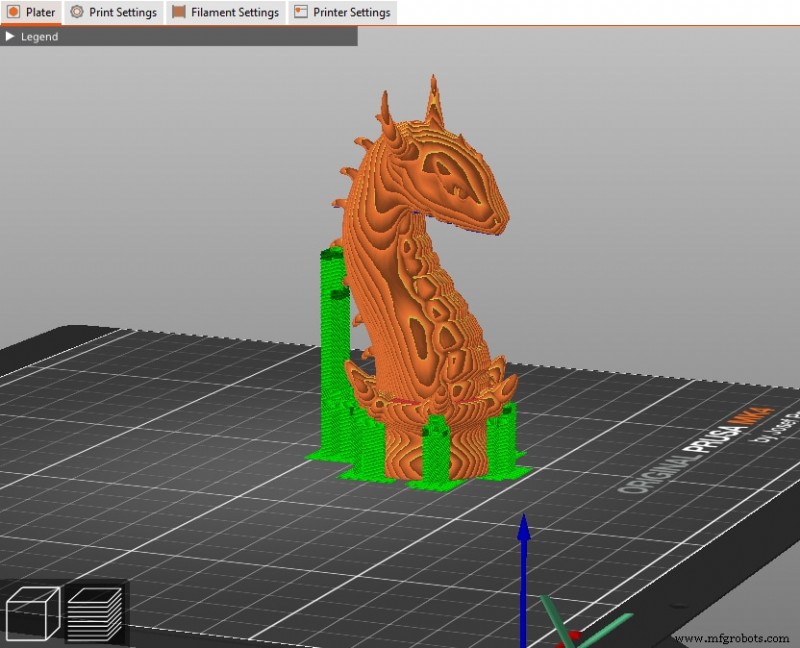Click the orange dragon model

(429, 276)
